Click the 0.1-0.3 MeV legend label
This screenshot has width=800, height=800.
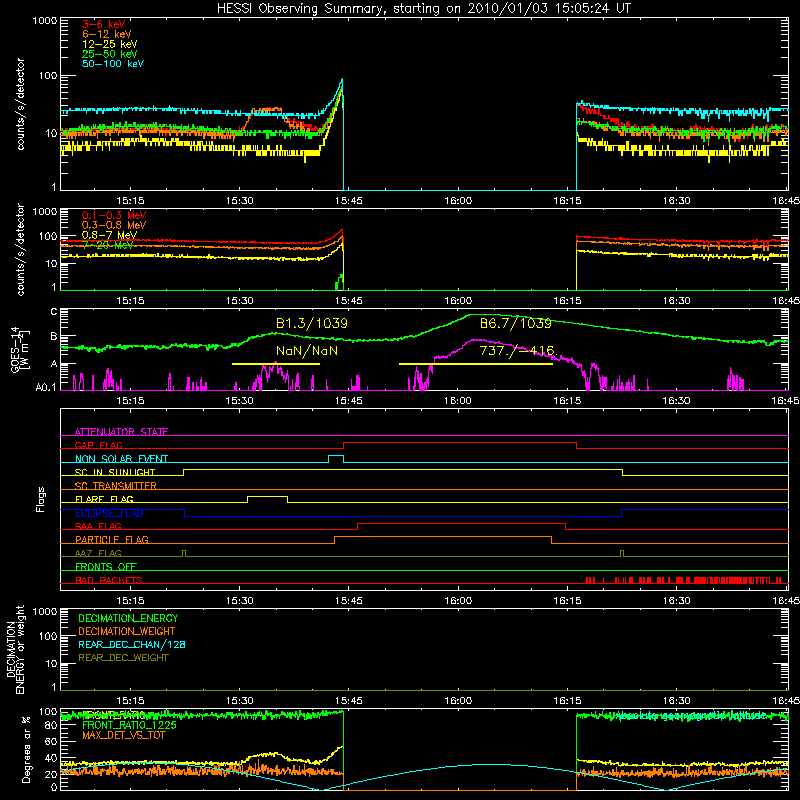(114, 215)
